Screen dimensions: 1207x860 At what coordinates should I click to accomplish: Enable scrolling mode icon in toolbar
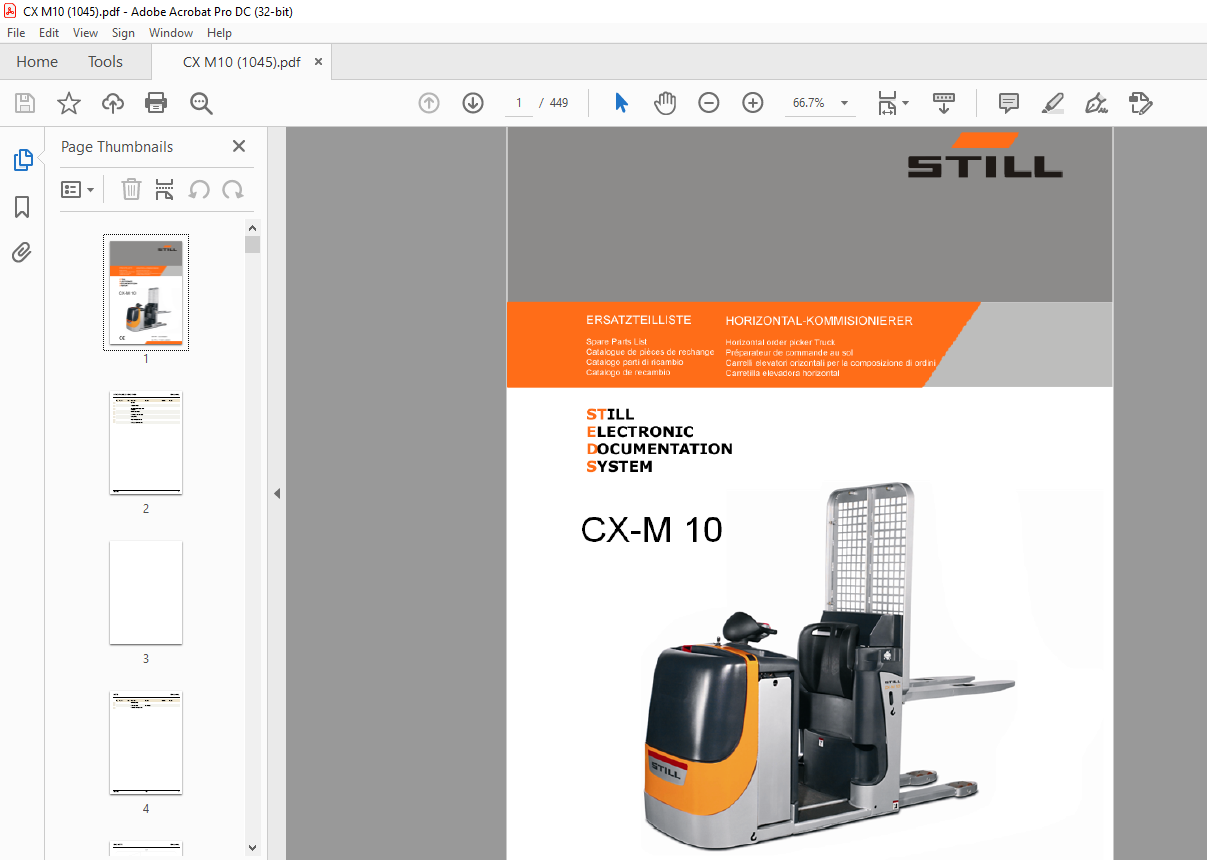944,103
